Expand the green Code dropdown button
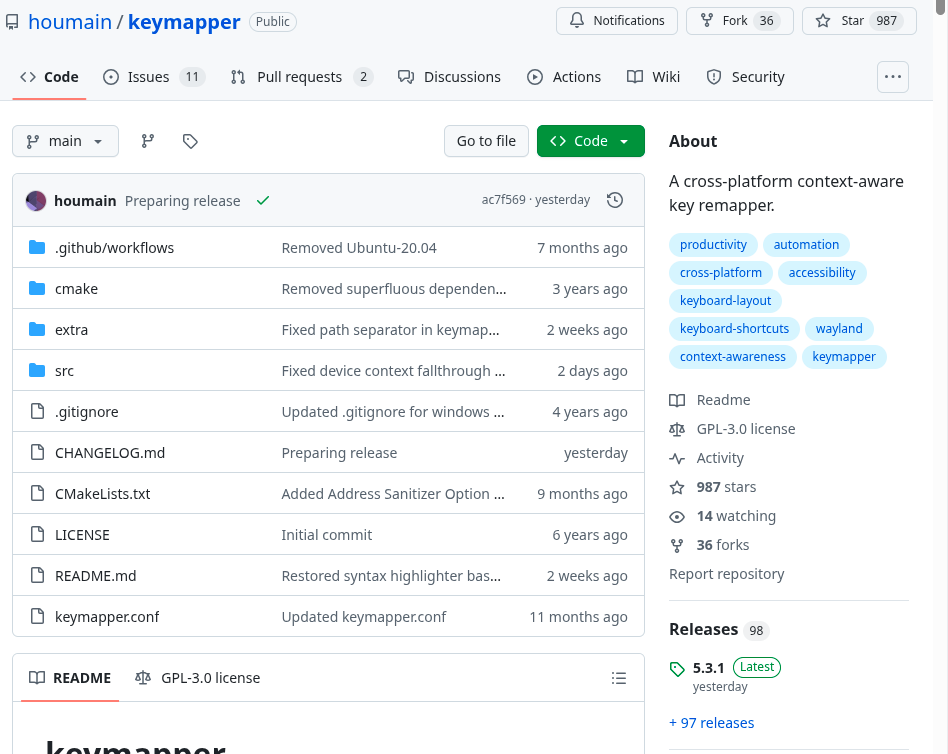The image size is (948, 754). point(590,141)
